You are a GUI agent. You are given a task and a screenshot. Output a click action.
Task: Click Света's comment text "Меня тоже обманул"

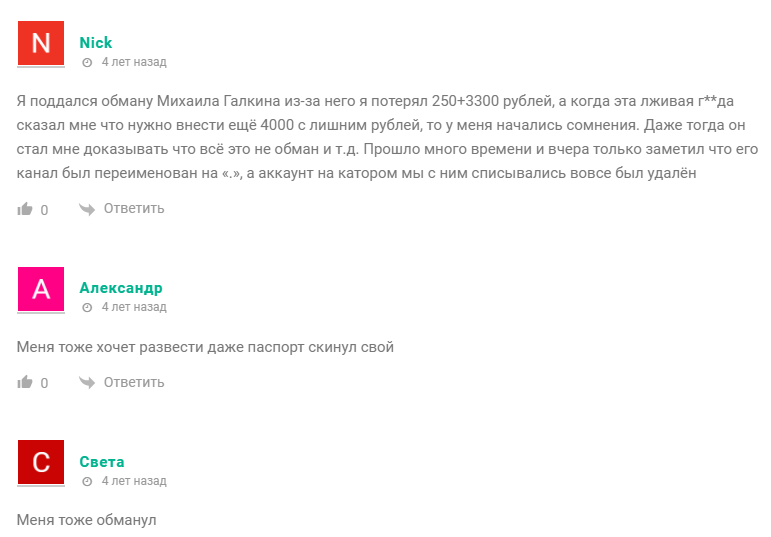coord(87,520)
